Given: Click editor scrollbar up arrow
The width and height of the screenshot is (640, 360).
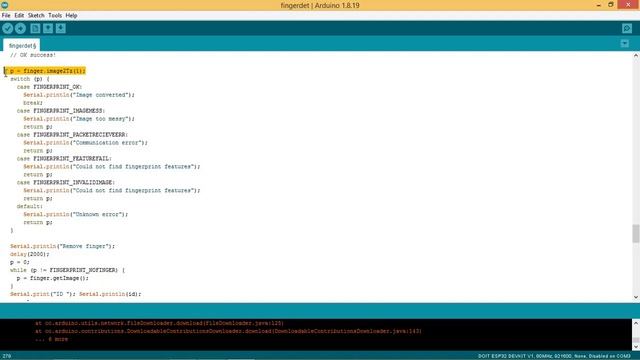Looking at the screenshot, I should point(636,56).
